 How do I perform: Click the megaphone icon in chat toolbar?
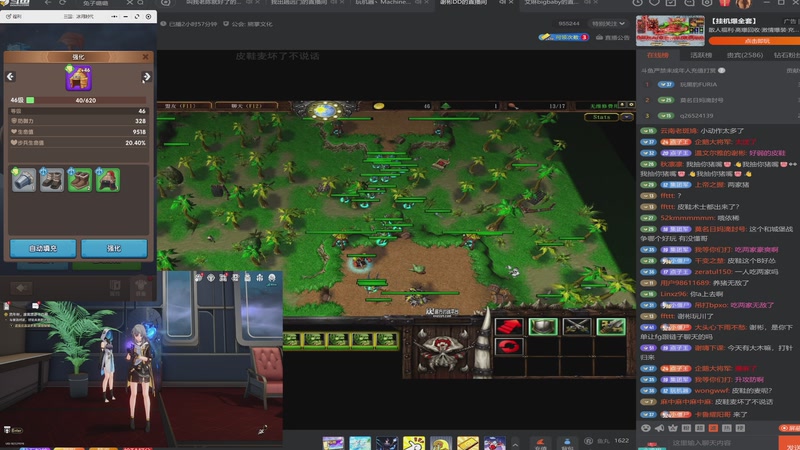pyautogui.click(x=659, y=428)
